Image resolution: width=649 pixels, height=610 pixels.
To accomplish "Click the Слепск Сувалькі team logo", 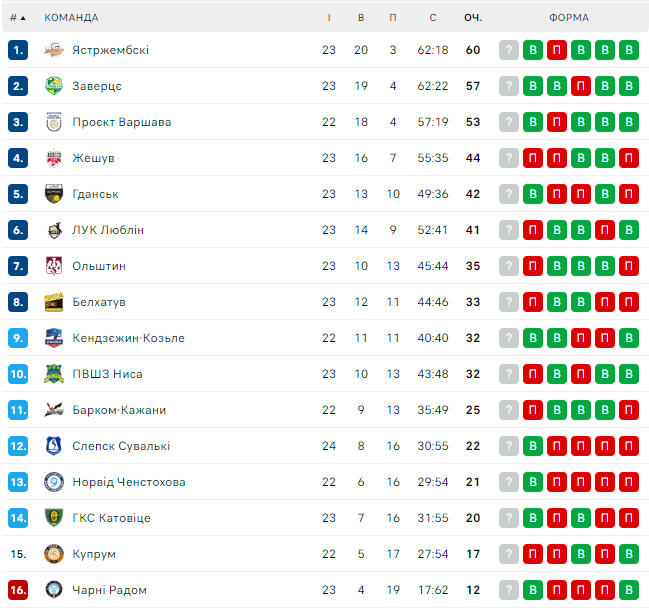I will (54, 446).
